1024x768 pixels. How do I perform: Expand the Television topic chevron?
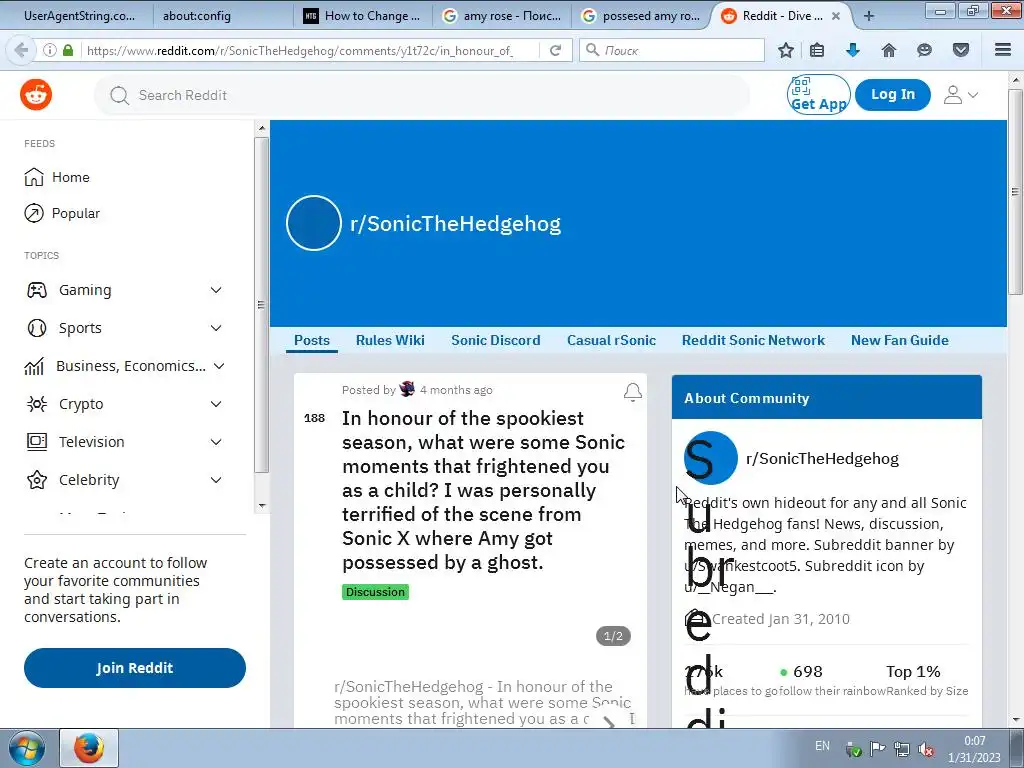pyautogui.click(x=216, y=442)
